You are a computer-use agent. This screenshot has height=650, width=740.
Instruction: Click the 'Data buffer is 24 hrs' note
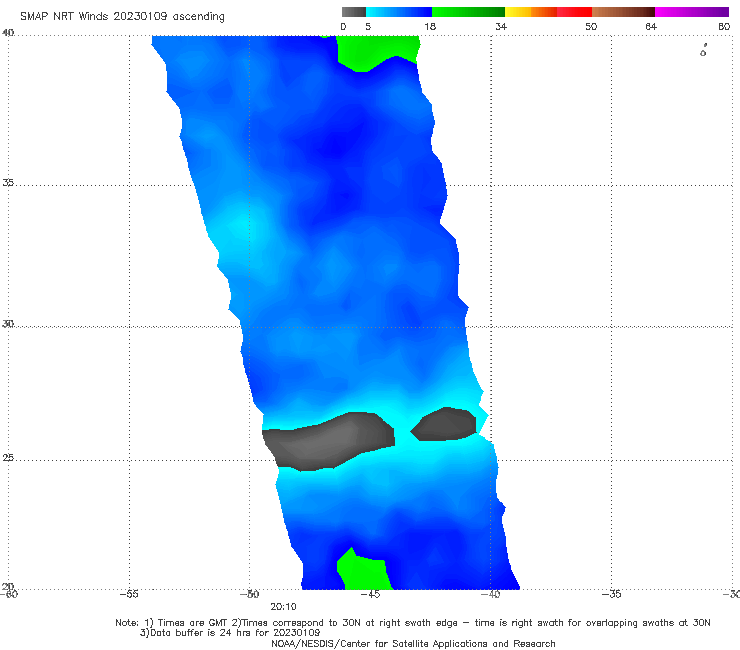(230, 633)
